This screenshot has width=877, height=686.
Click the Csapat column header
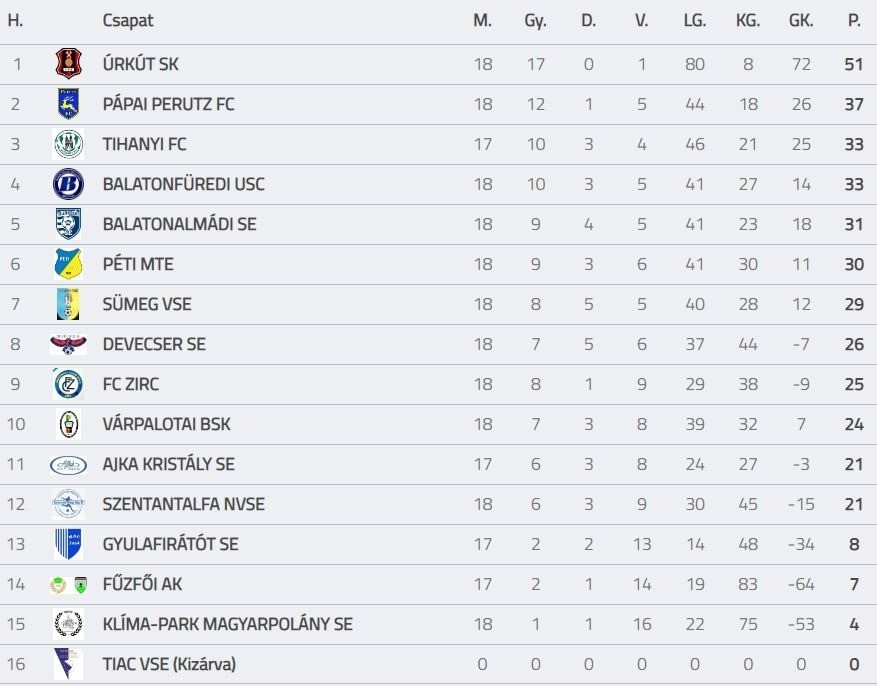128,20
